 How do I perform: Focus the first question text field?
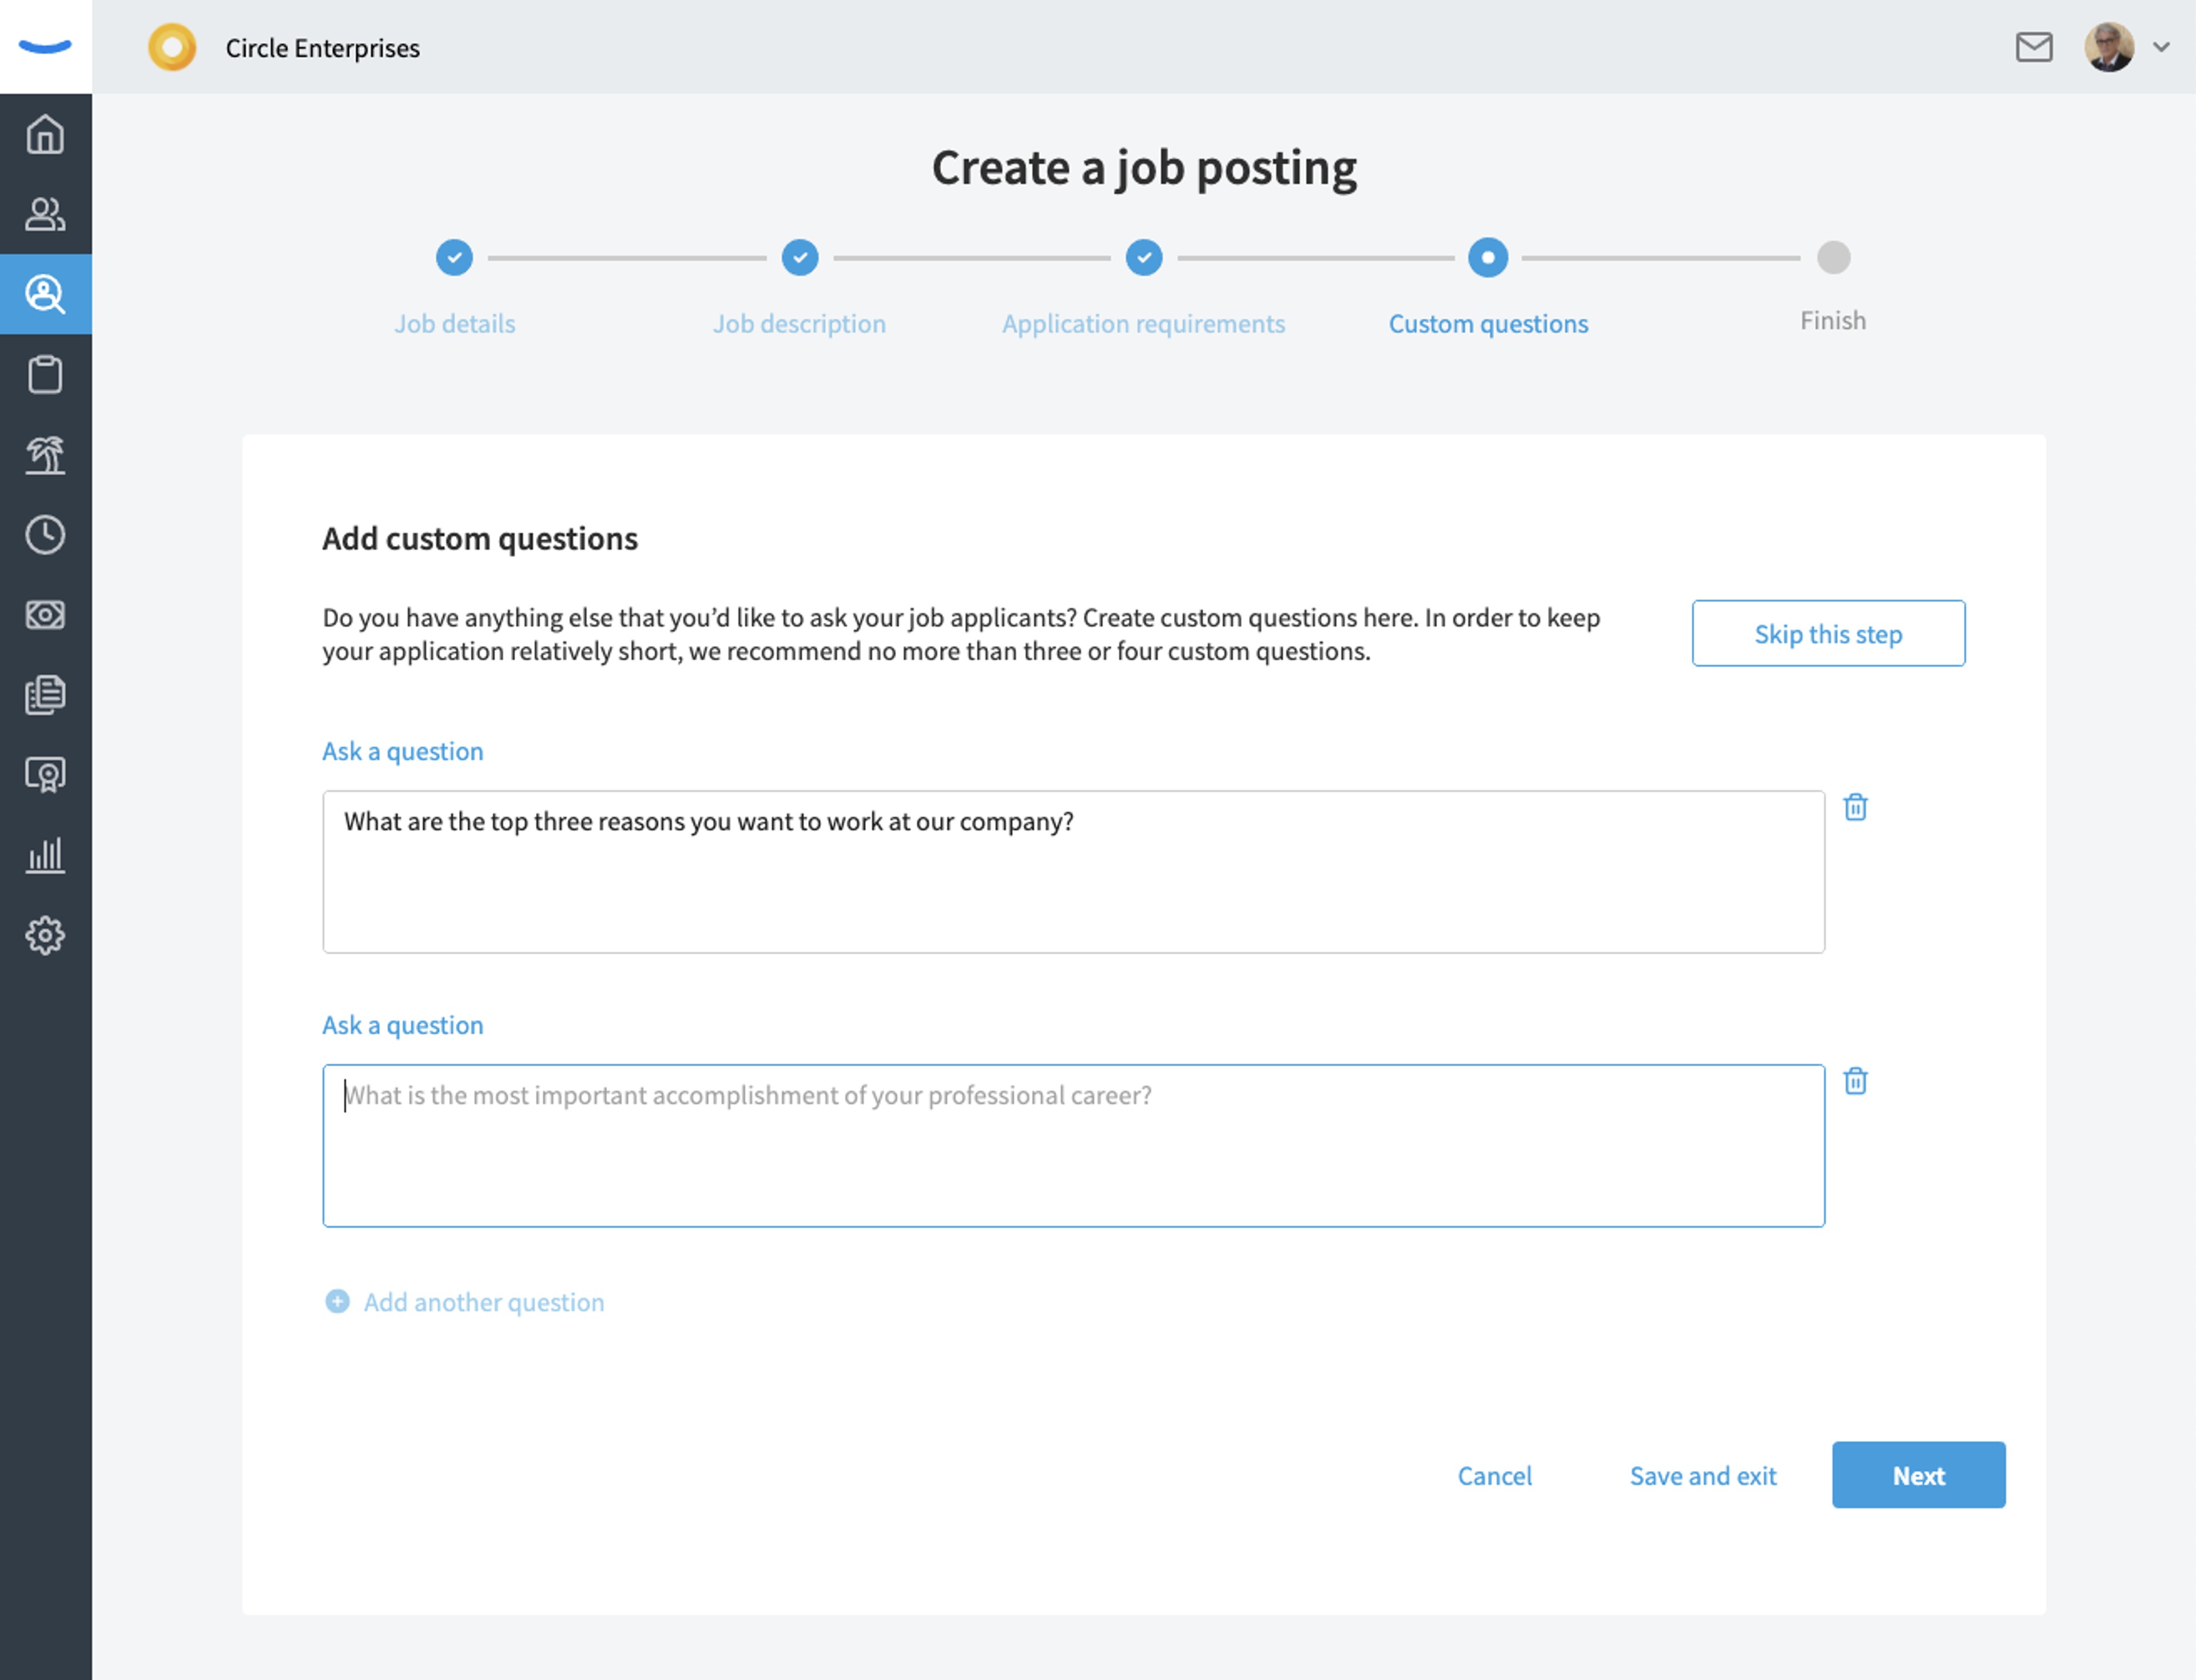click(1073, 872)
